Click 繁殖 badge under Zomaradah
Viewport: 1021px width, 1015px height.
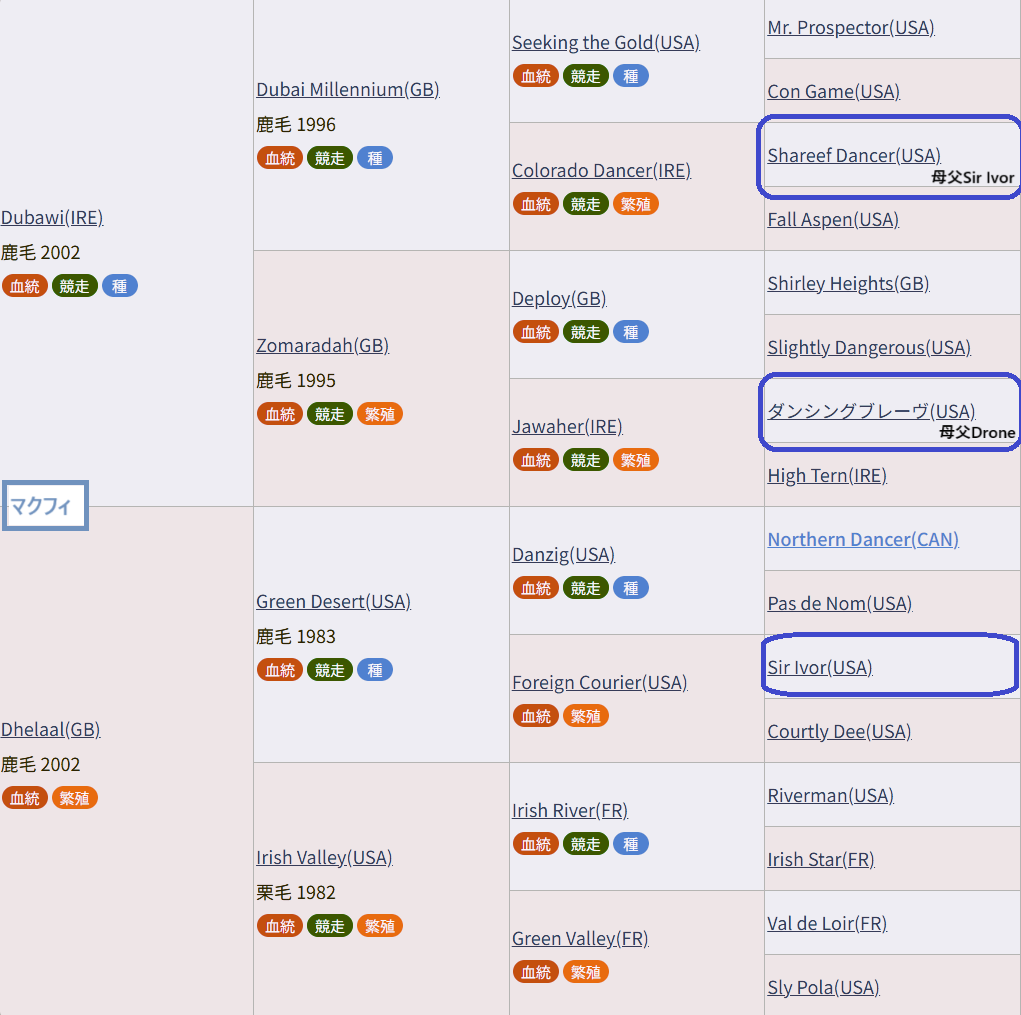(x=380, y=414)
